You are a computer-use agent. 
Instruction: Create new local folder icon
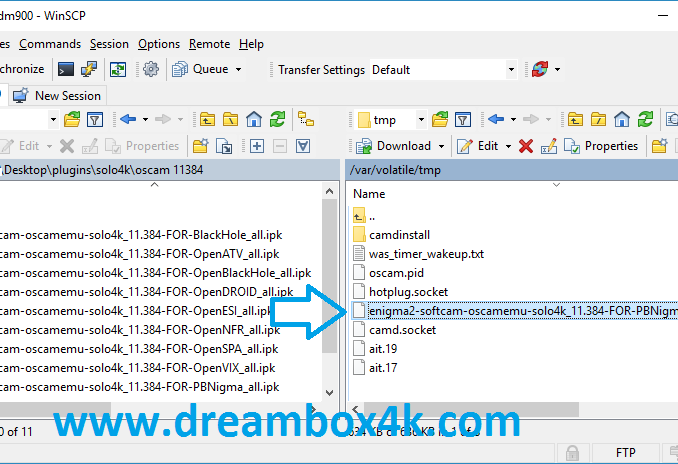pos(201,146)
